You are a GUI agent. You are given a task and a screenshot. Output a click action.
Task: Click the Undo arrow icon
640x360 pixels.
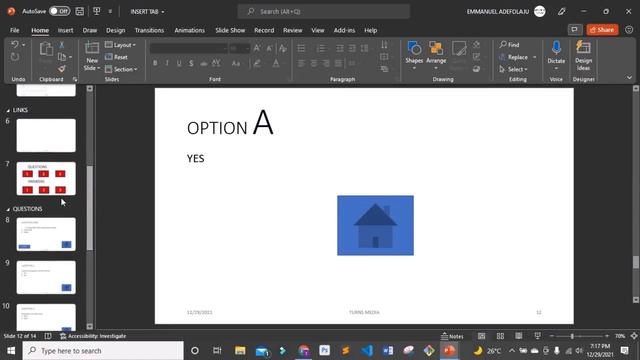(15, 44)
